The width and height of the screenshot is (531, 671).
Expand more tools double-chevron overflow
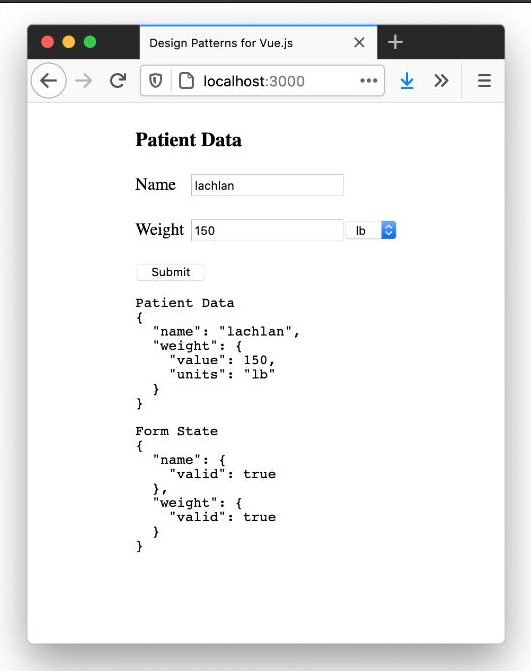441,80
